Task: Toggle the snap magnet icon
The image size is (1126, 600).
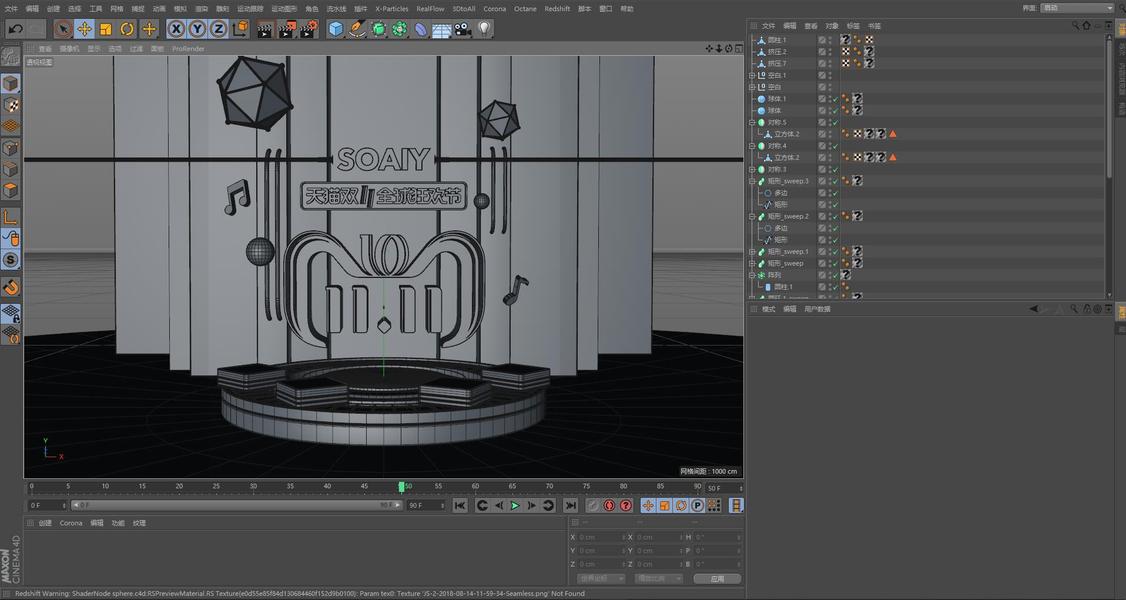Action: (x=10, y=287)
